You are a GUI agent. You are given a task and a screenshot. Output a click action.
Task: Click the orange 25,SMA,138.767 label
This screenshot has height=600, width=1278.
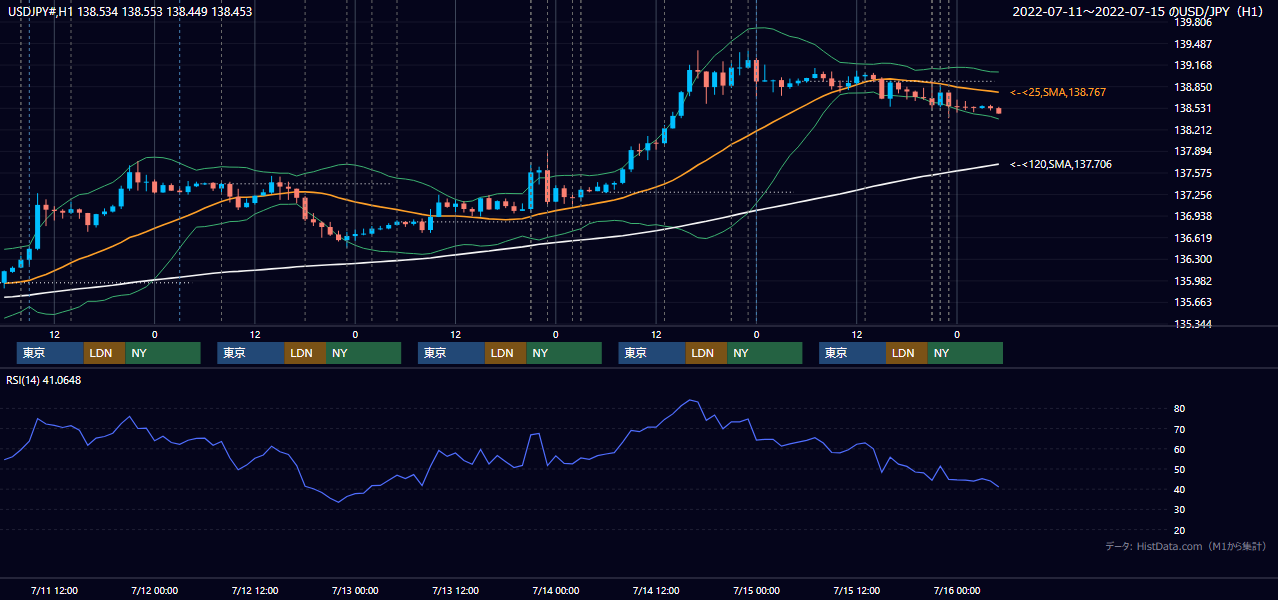(1058, 92)
